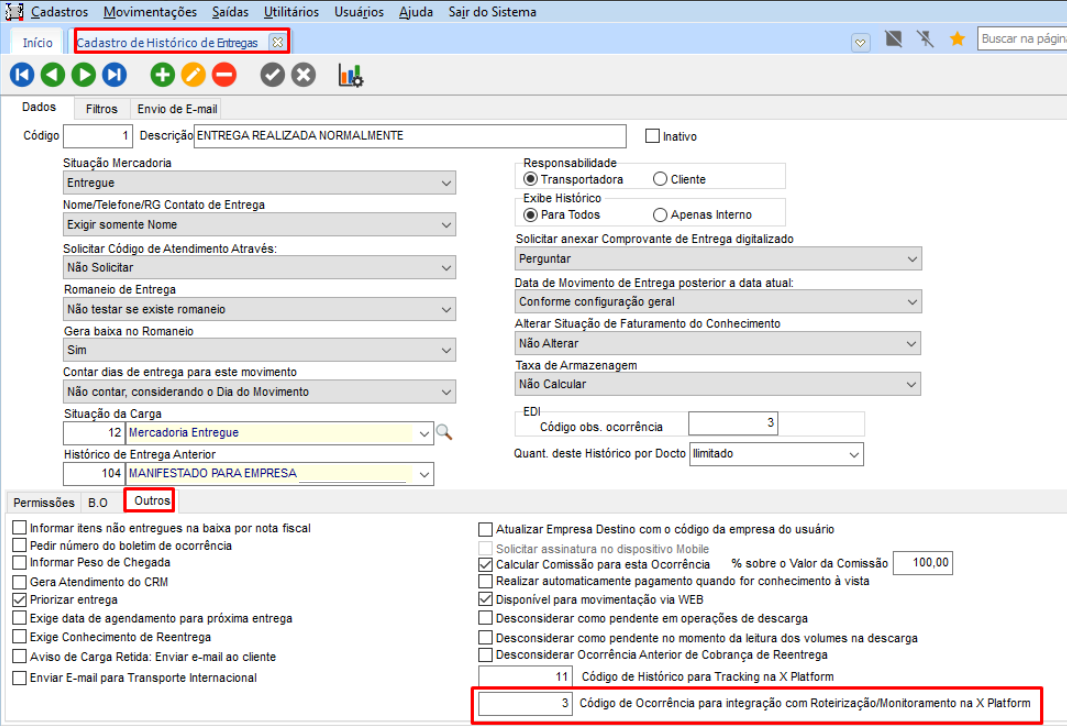
Task: Close the Cadastro de Histórico de Entregas tab
Action: pyautogui.click(x=278, y=42)
